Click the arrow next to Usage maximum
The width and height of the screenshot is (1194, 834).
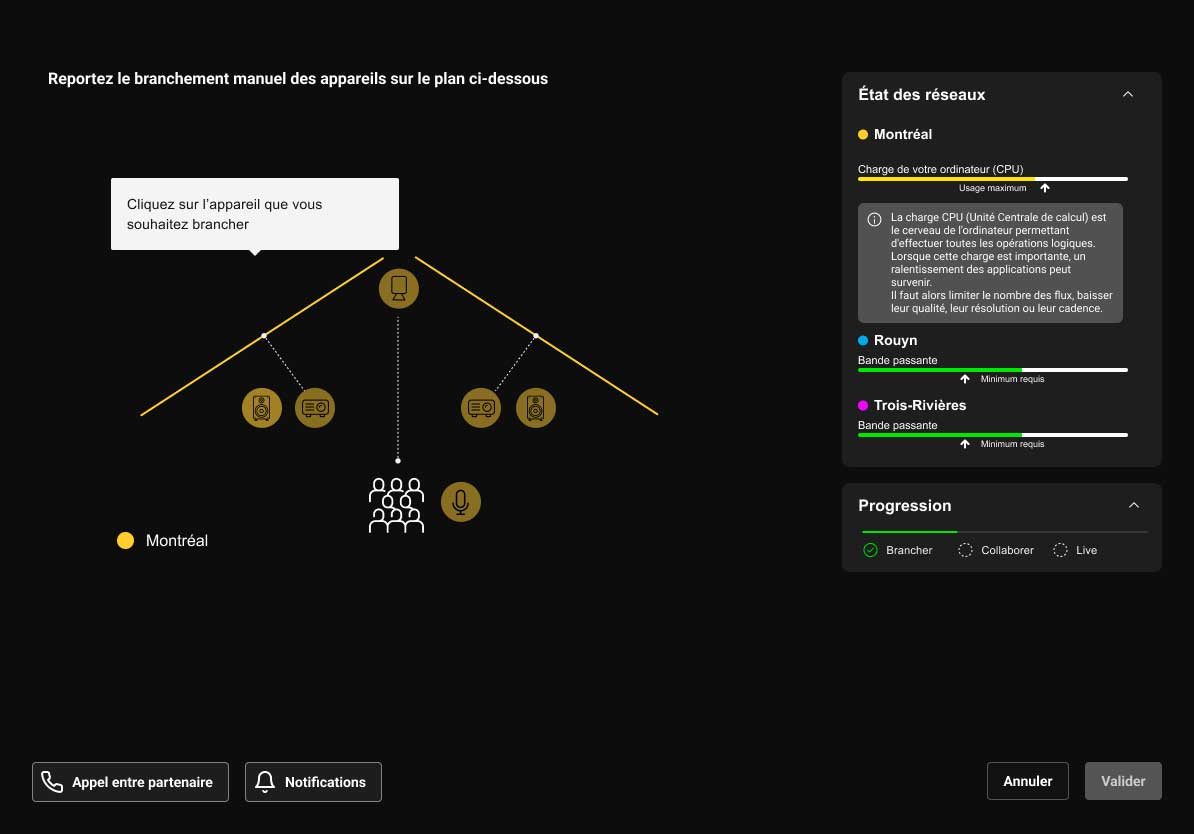pyautogui.click(x=1045, y=188)
